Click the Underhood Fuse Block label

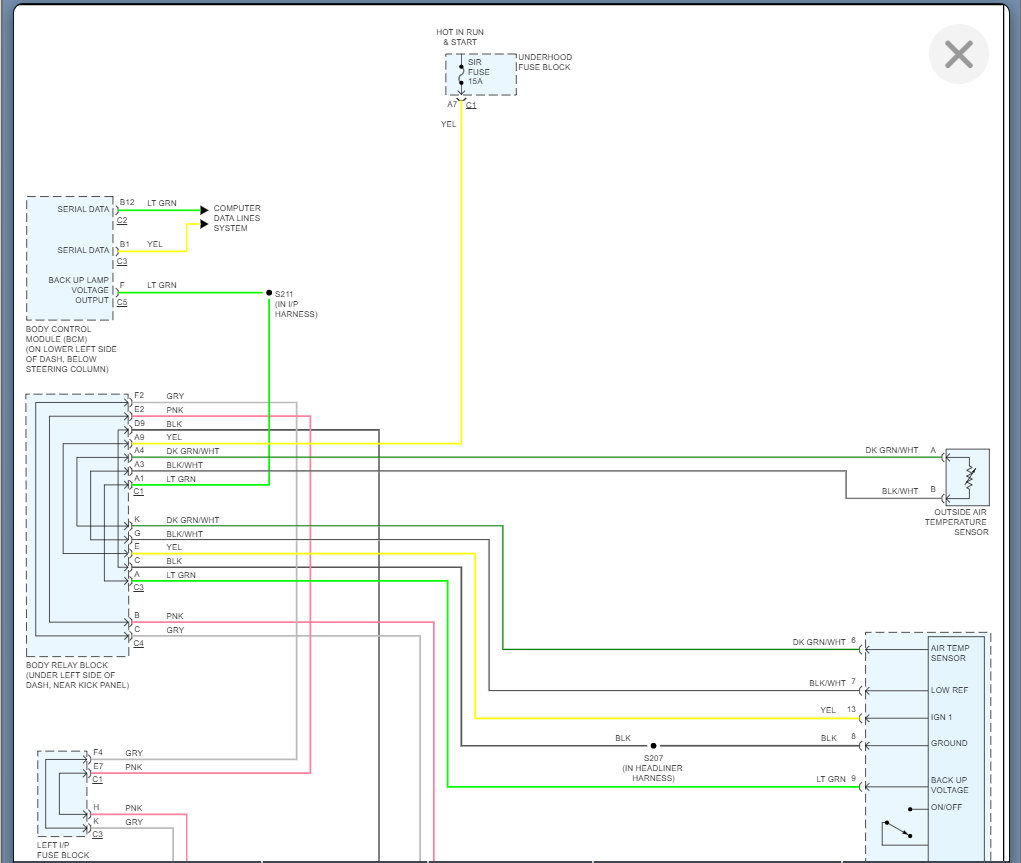point(545,62)
